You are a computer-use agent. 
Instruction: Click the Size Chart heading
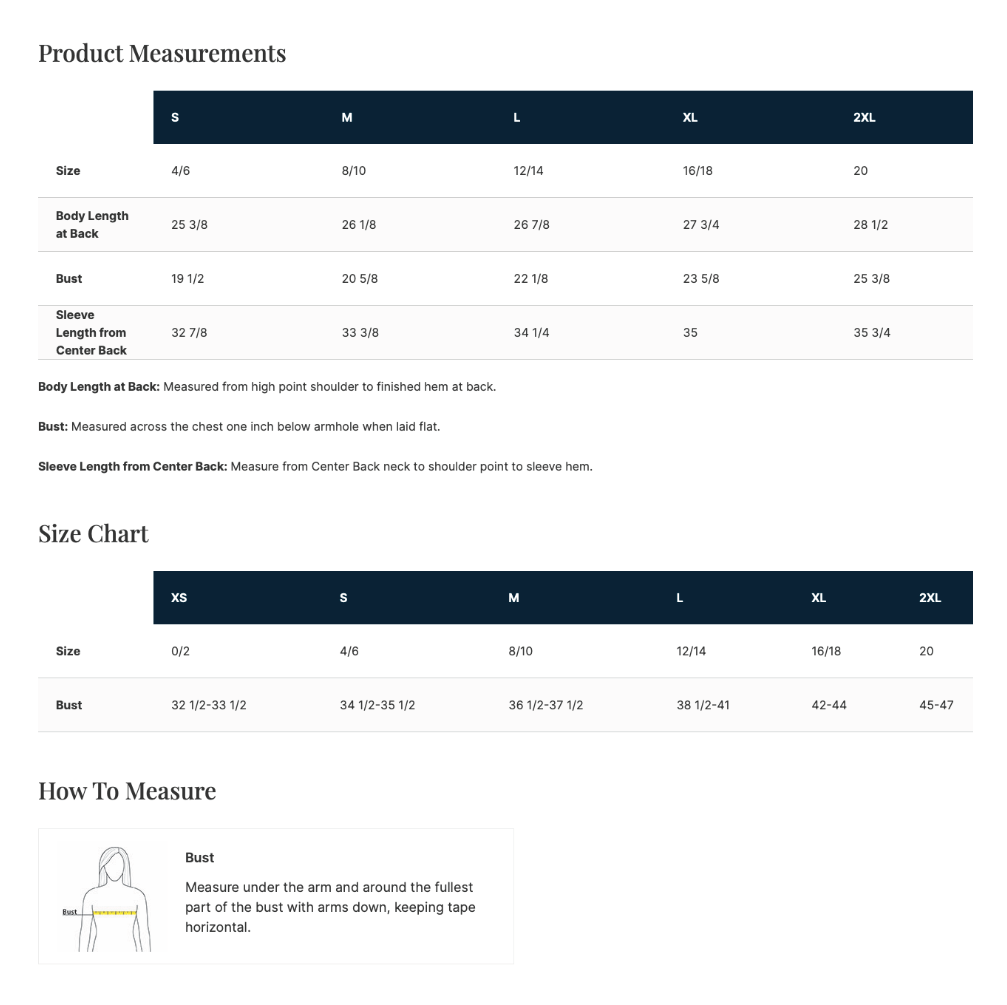click(x=93, y=534)
